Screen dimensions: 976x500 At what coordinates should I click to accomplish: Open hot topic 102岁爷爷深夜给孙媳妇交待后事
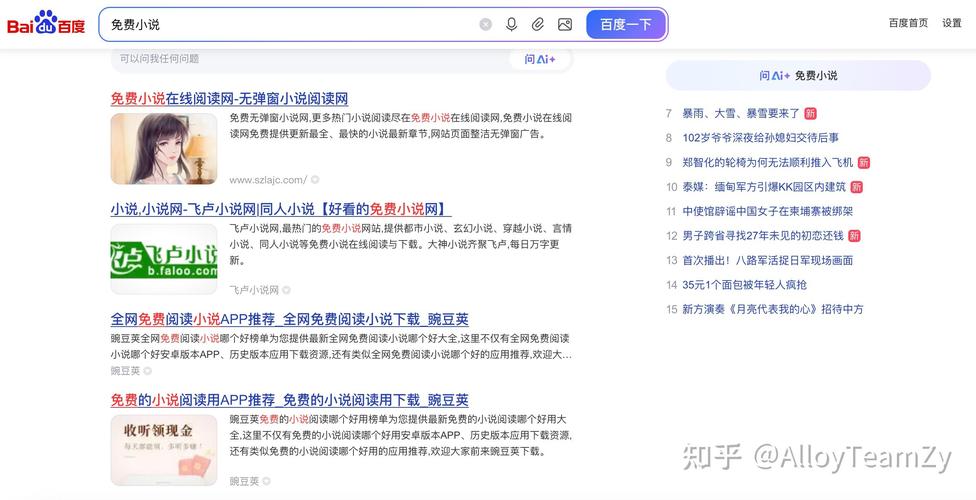[761, 138]
